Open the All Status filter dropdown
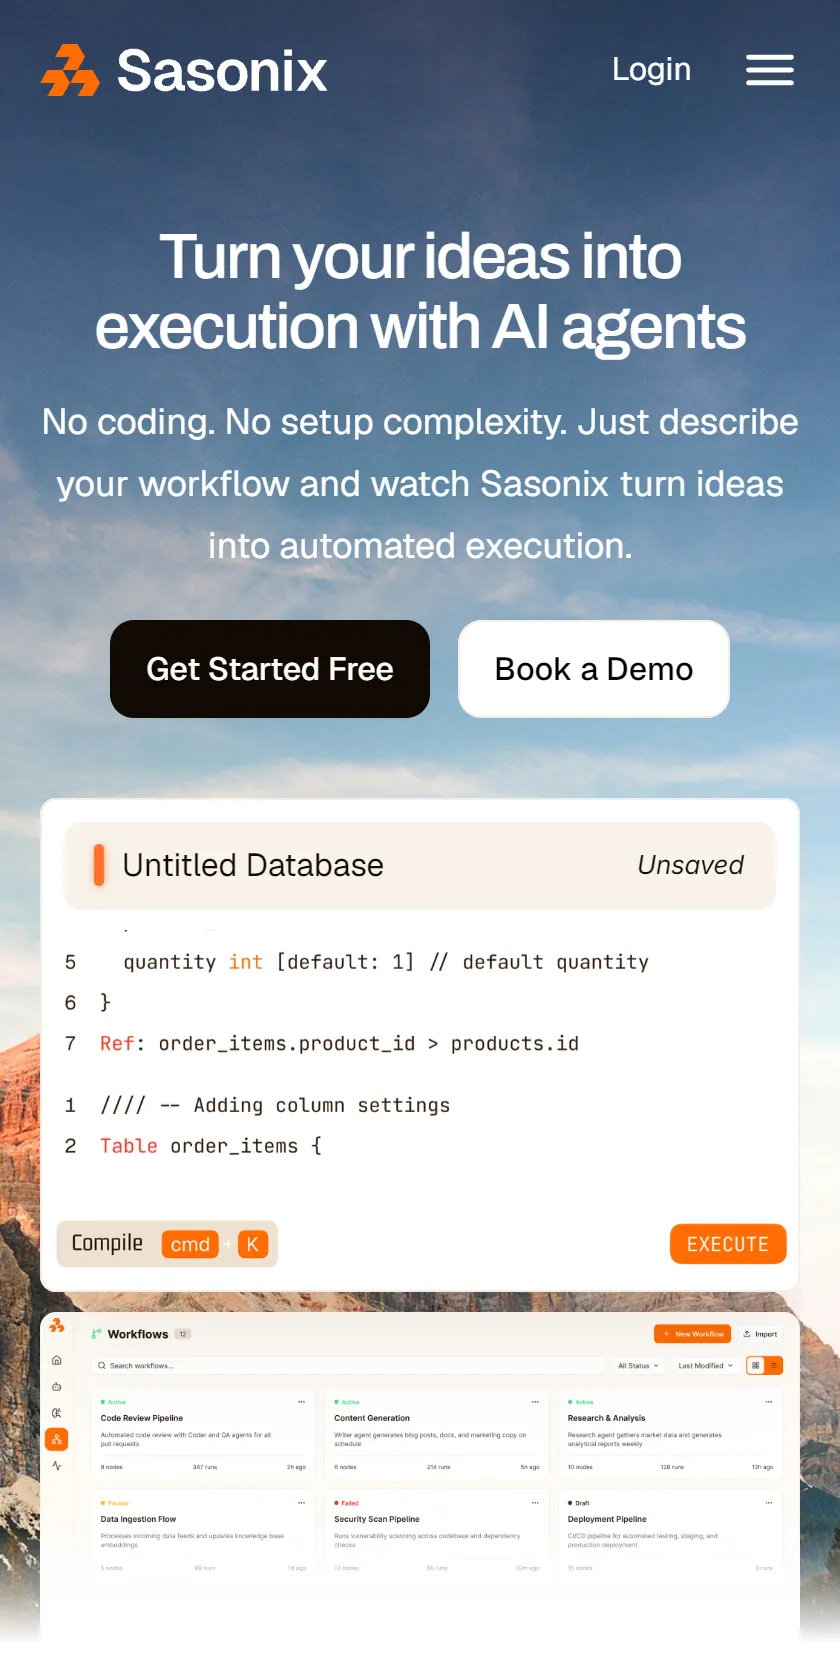 pos(638,1365)
